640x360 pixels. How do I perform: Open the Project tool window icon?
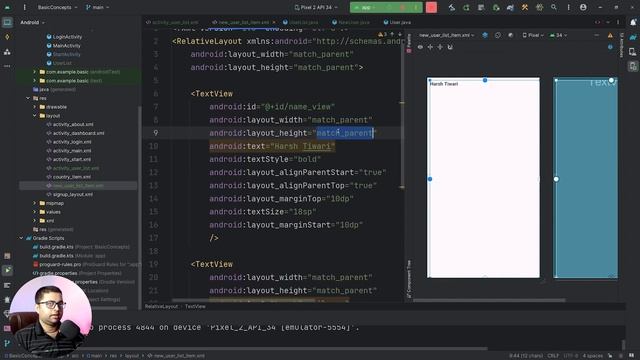(7, 22)
